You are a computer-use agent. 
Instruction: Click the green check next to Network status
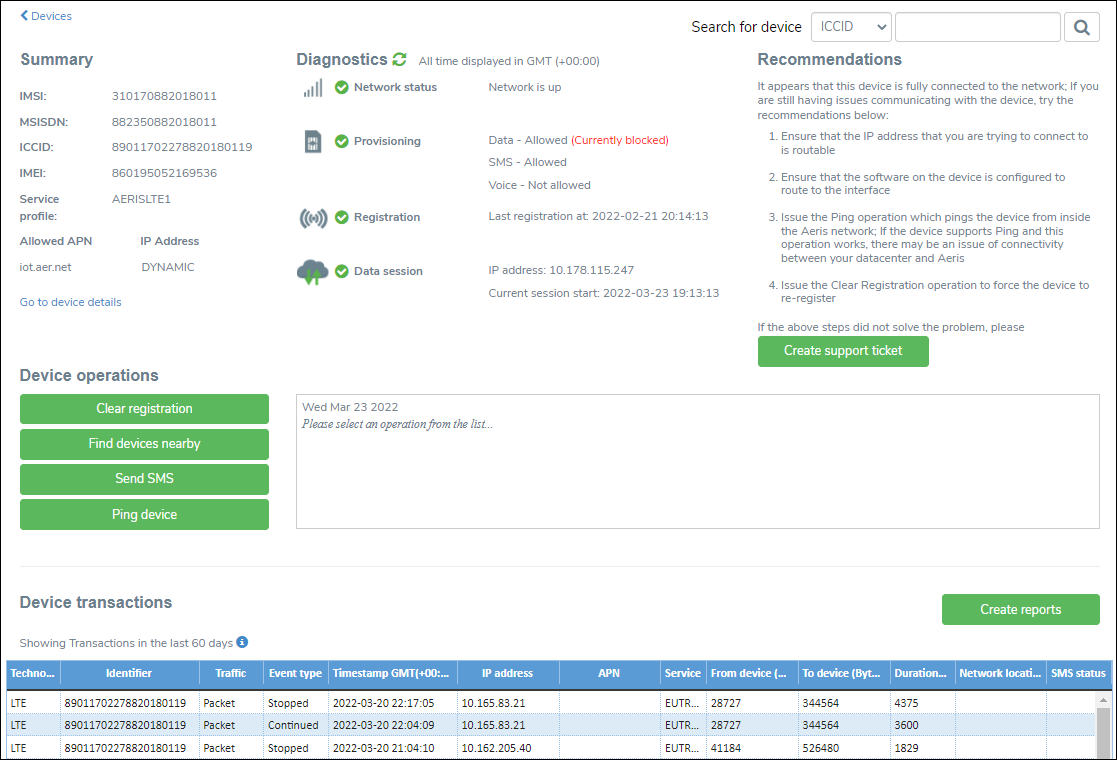342,87
